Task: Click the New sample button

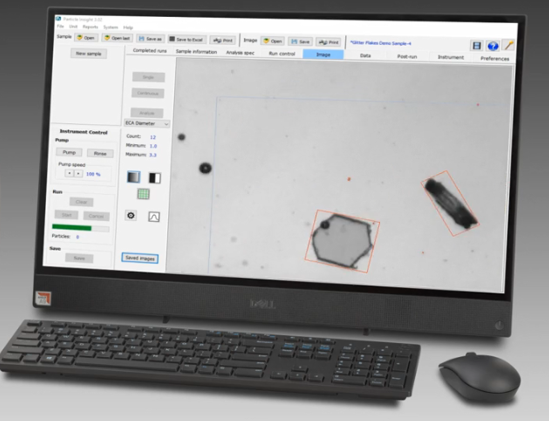Action: (89, 54)
